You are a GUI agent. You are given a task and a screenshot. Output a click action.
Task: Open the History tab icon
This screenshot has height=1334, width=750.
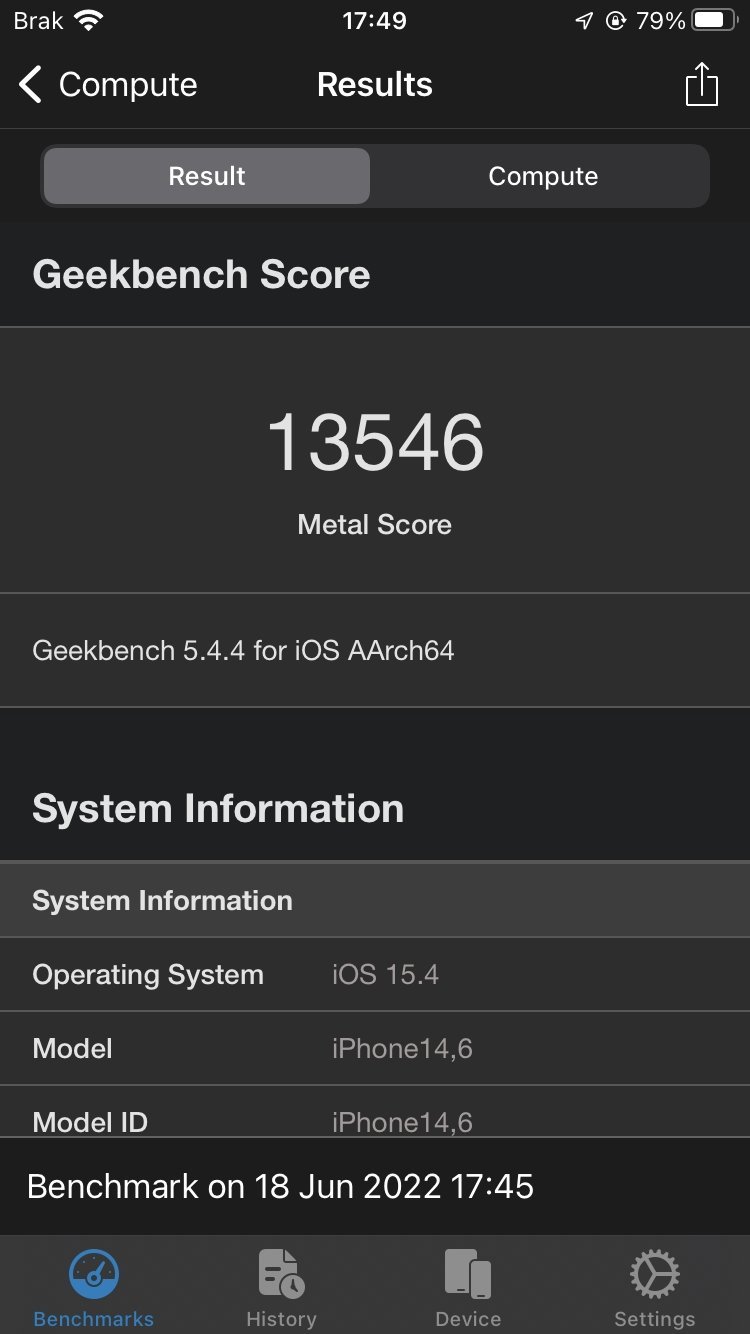(x=281, y=1274)
